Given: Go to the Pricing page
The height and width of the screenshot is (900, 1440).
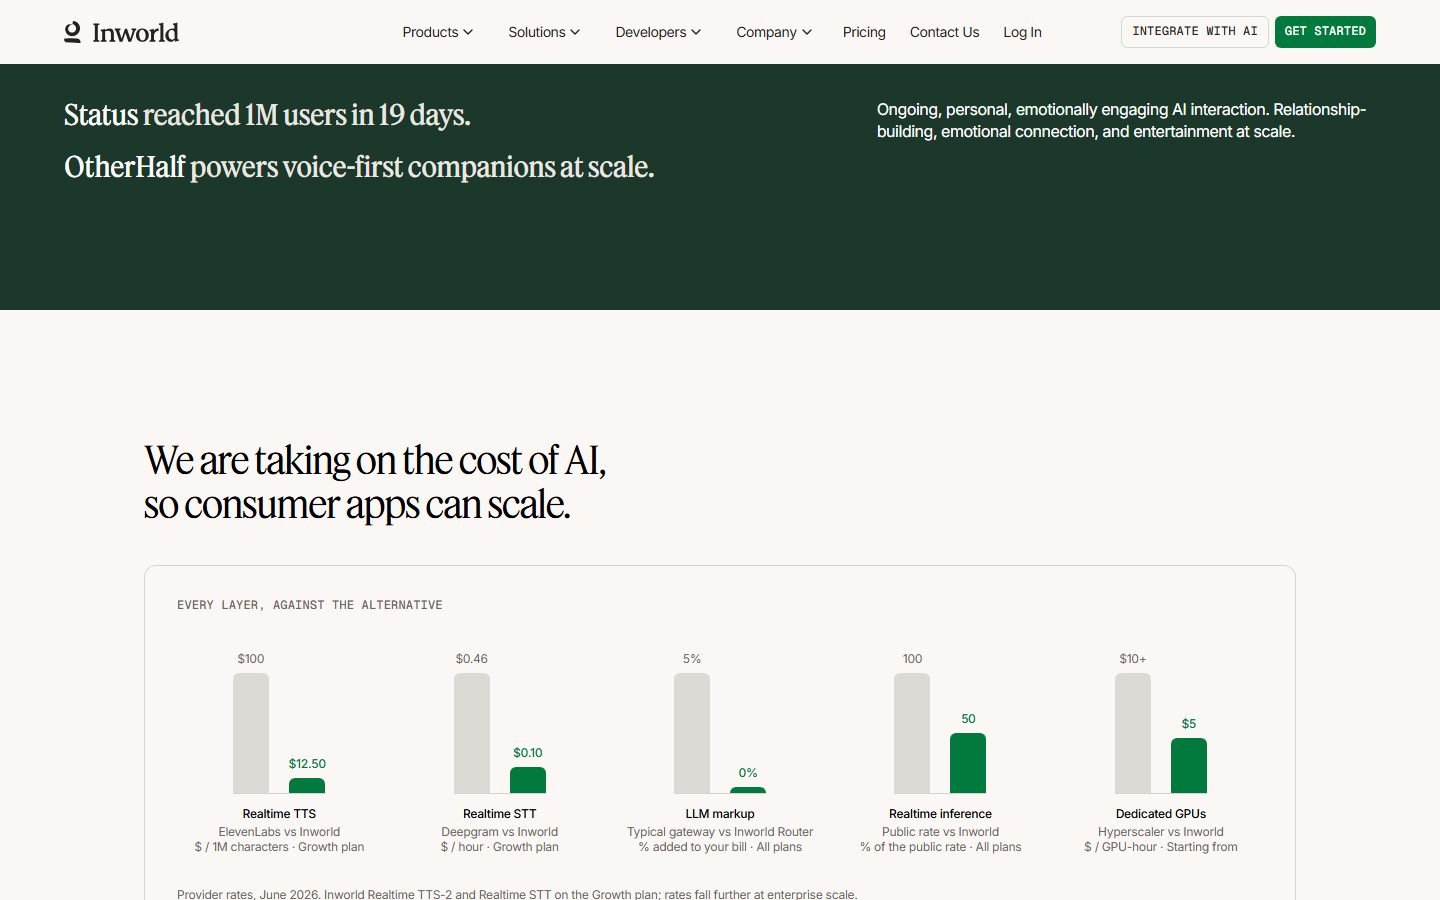Looking at the screenshot, I should [x=864, y=32].
